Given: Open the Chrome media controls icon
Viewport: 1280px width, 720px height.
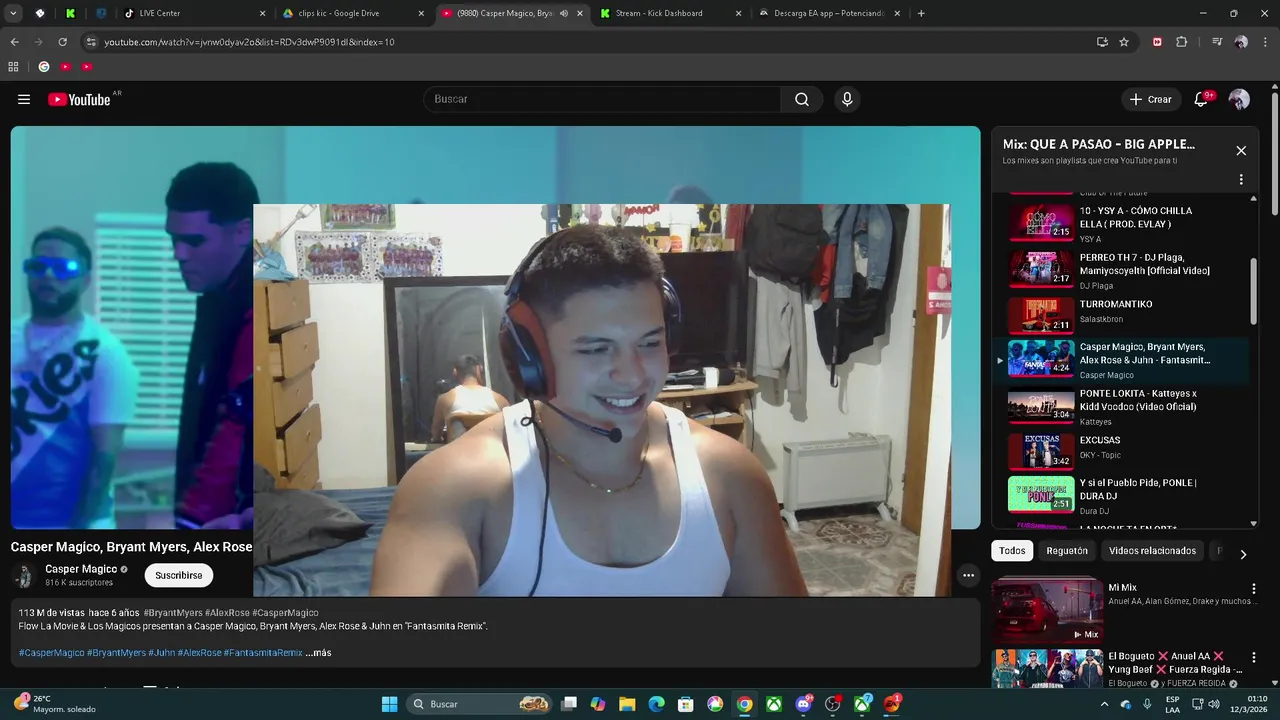Looking at the screenshot, I should point(1217,42).
